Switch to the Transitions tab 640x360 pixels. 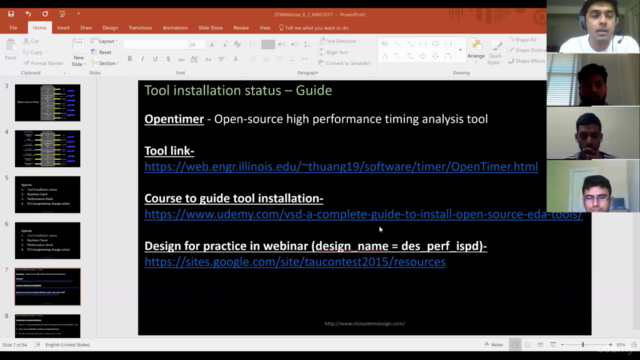click(x=140, y=28)
